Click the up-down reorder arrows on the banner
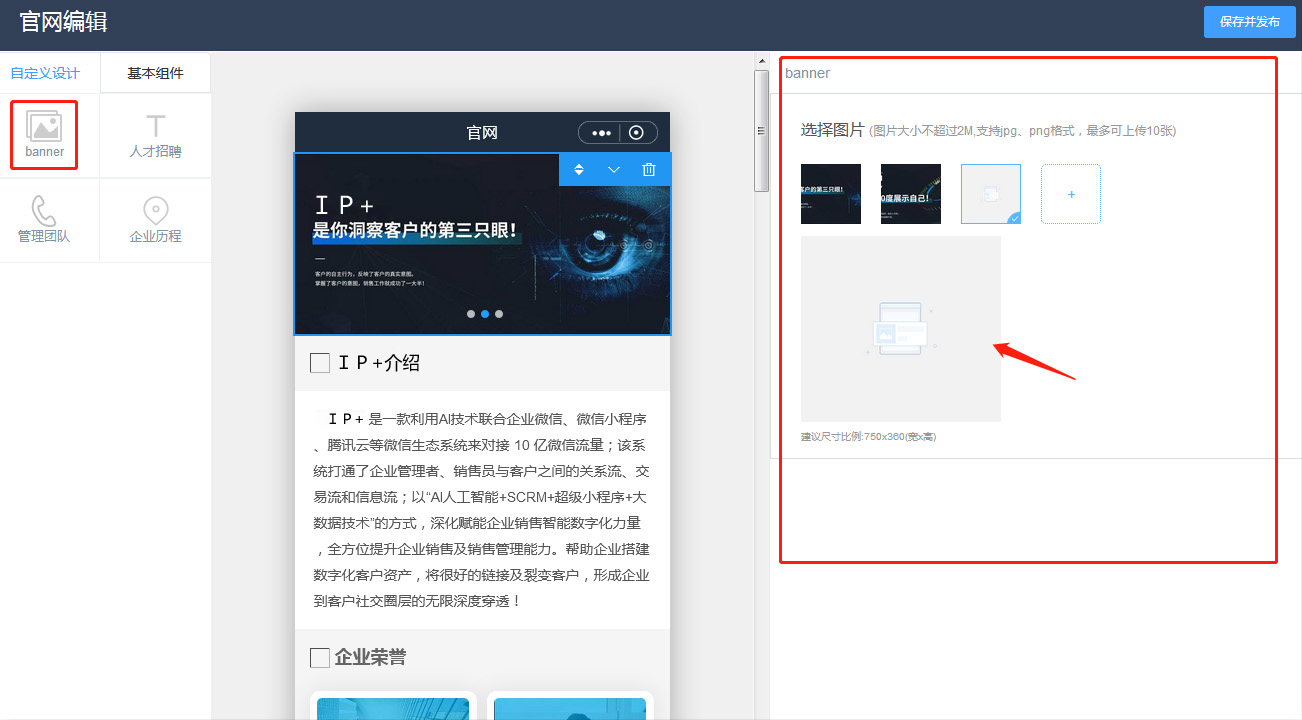 [578, 170]
